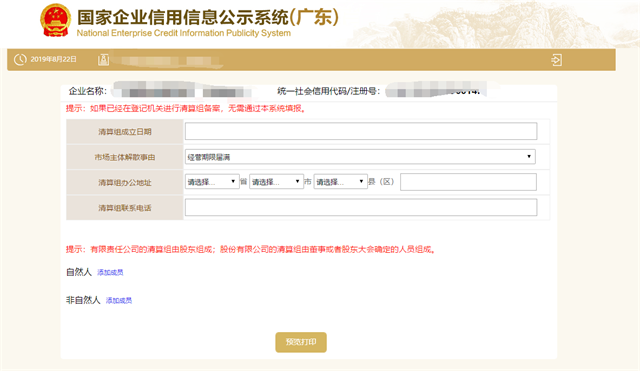The width and height of the screenshot is (640, 371).
Task: Click the red hint about 清算组备案
Action: (x=186, y=109)
